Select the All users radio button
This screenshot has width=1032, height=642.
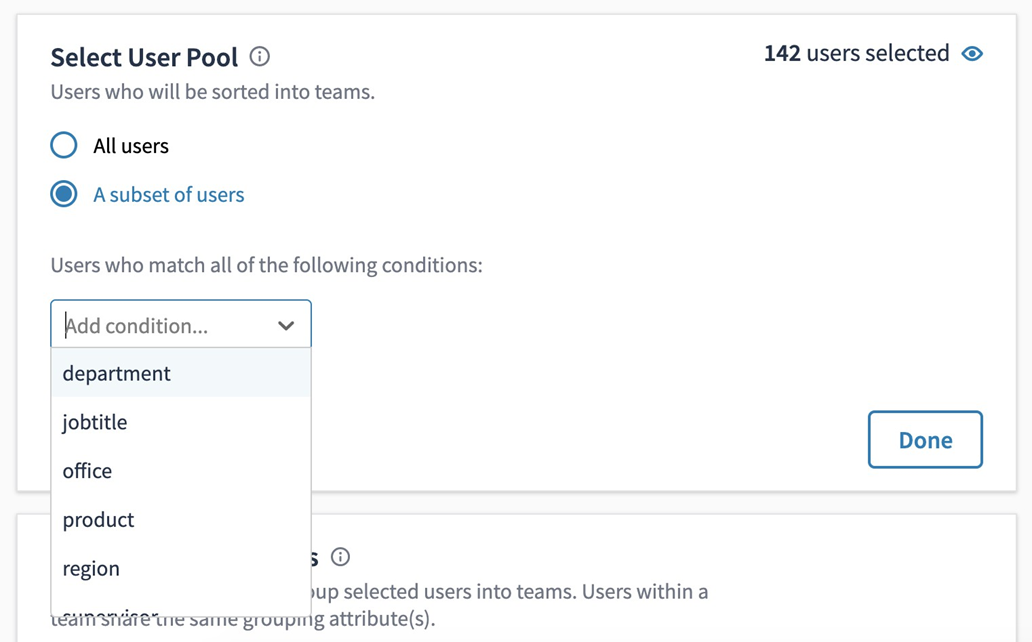pos(64,145)
